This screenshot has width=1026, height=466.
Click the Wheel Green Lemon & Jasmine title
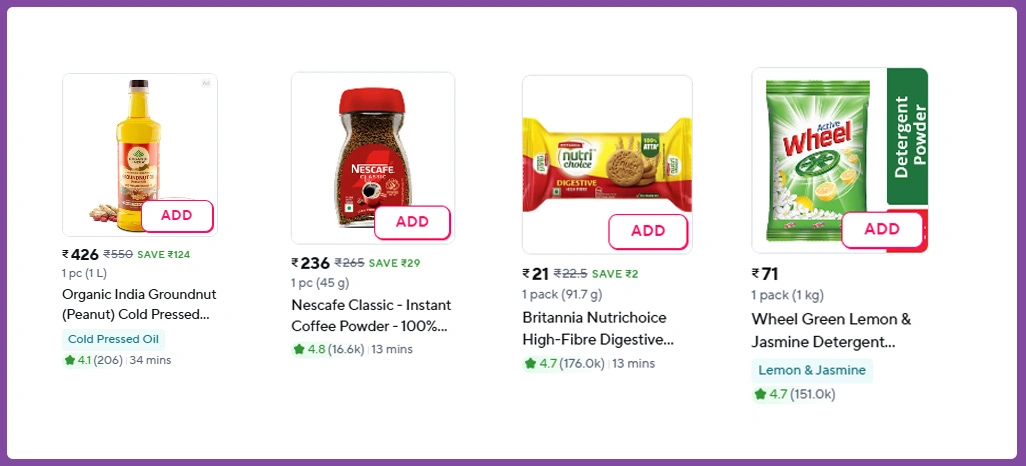pyautogui.click(x=831, y=330)
